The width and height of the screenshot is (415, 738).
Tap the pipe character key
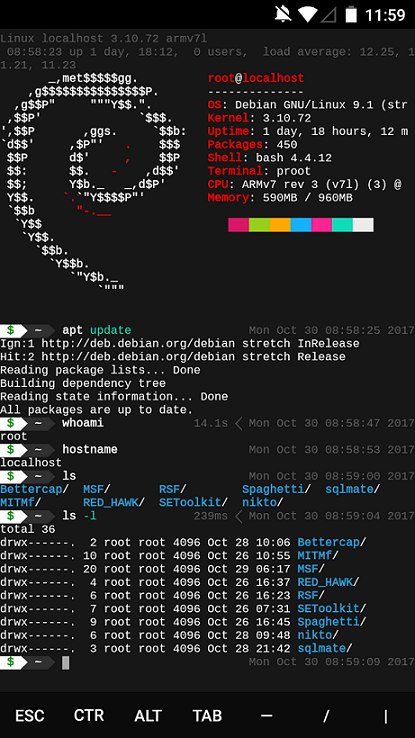tap(385, 716)
